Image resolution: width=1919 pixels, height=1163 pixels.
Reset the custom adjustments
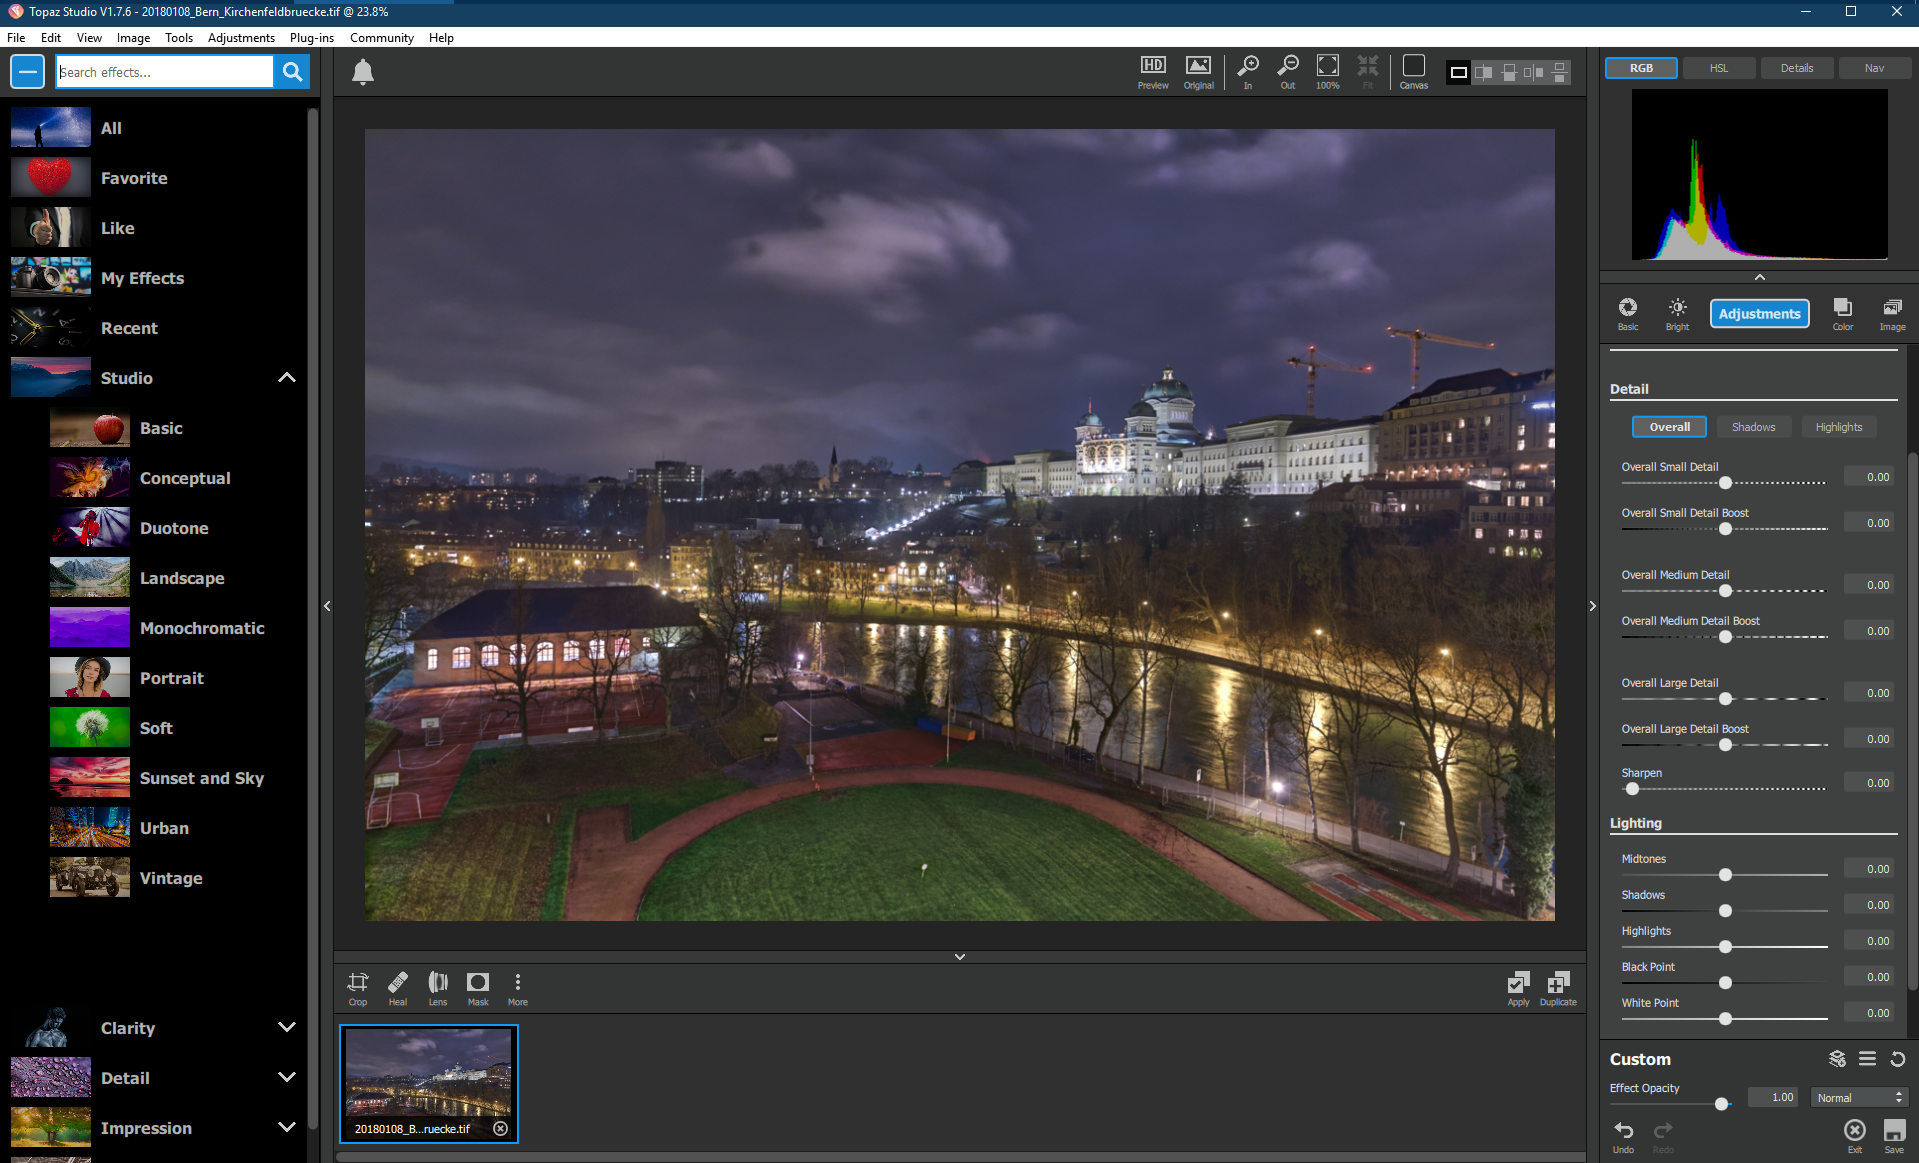click(x=1897, y=1059)
